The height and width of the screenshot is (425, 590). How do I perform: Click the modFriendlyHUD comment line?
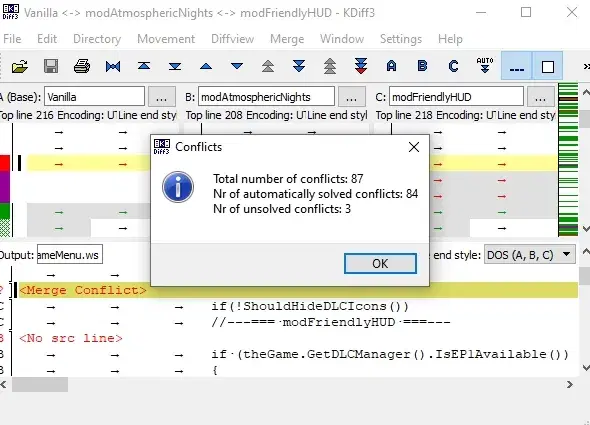tap(331, 322)
